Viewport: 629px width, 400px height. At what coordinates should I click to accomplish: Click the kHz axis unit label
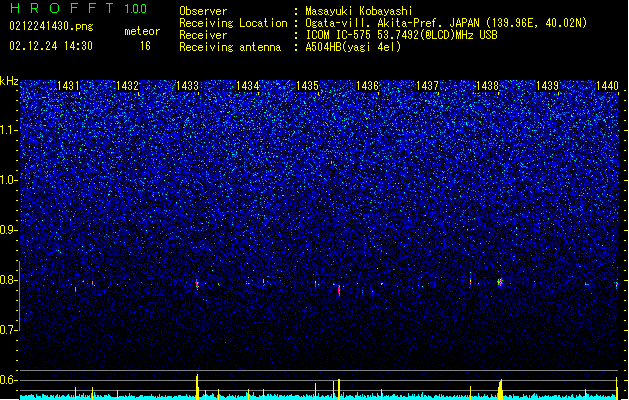tap(9, 81)
